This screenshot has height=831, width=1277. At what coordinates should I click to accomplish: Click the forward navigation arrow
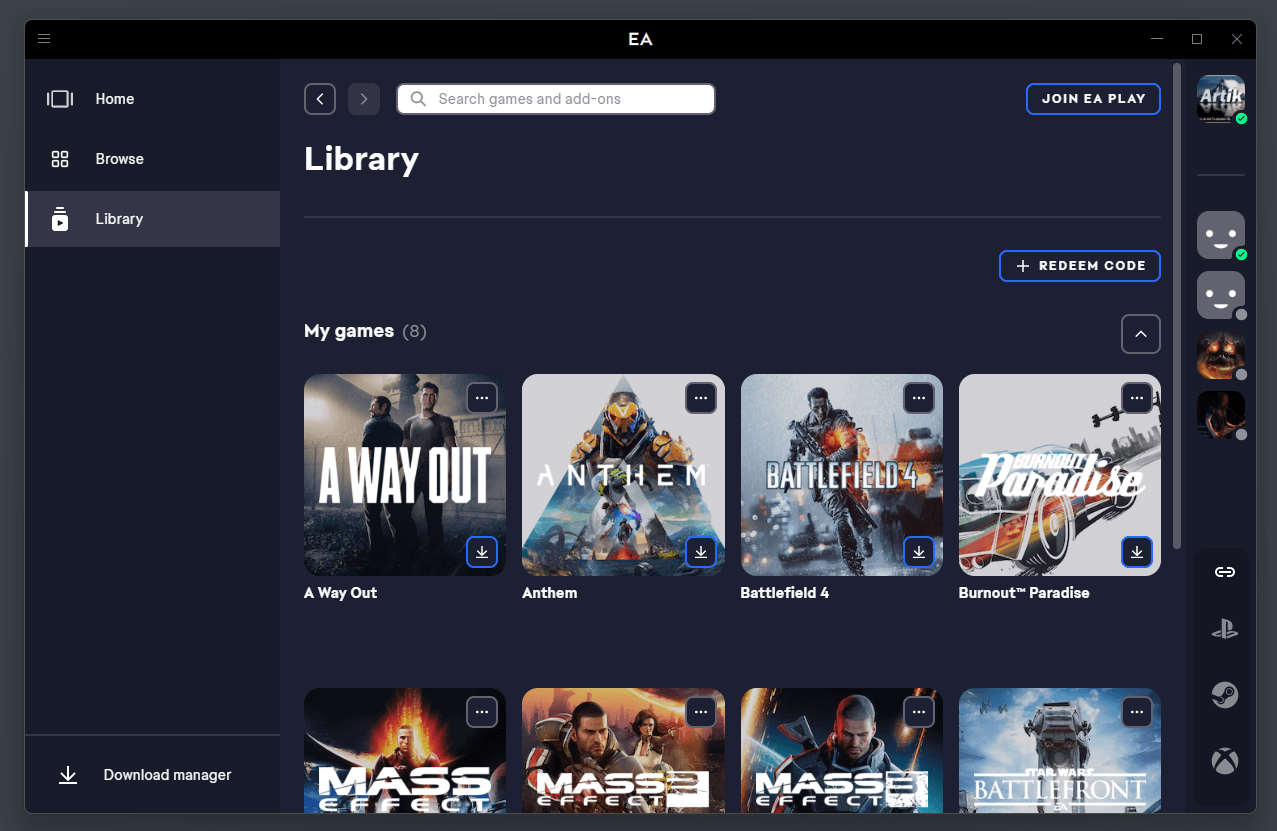tap(364, 99)
